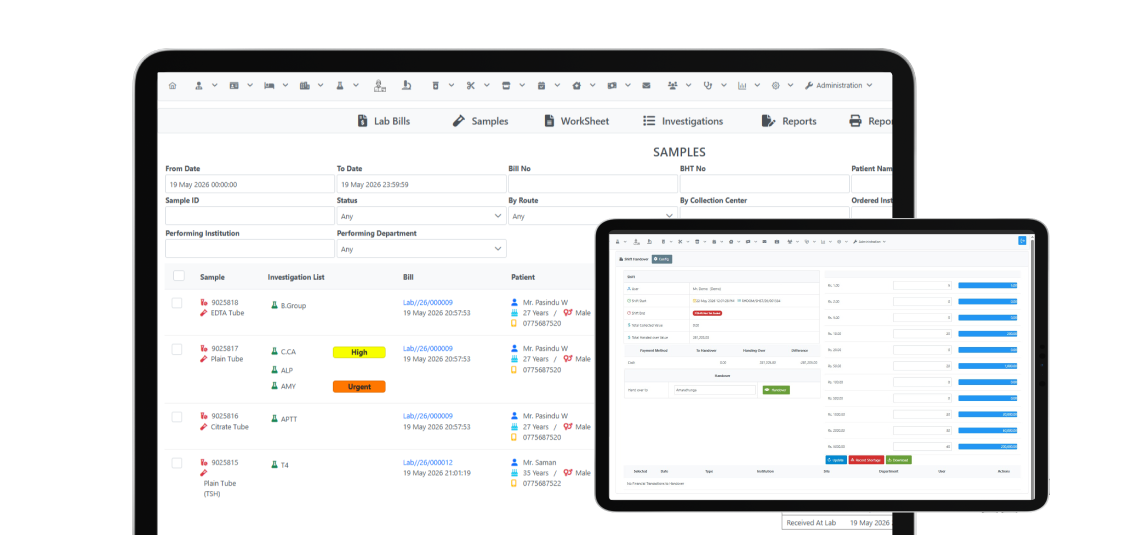Viewport: 1139px width, 535px height.
Task: Open the envelope messages icon
Action: click(646, 86)
